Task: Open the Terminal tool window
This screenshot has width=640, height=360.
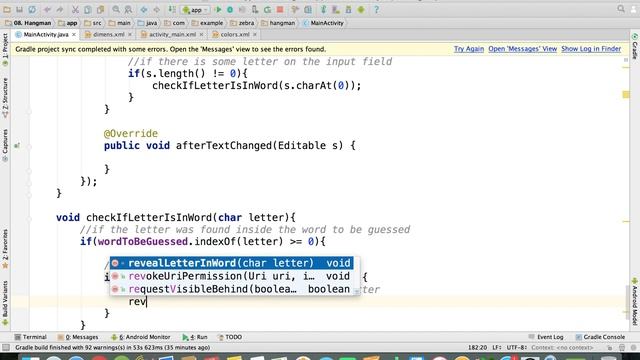Action: point(31,337)
